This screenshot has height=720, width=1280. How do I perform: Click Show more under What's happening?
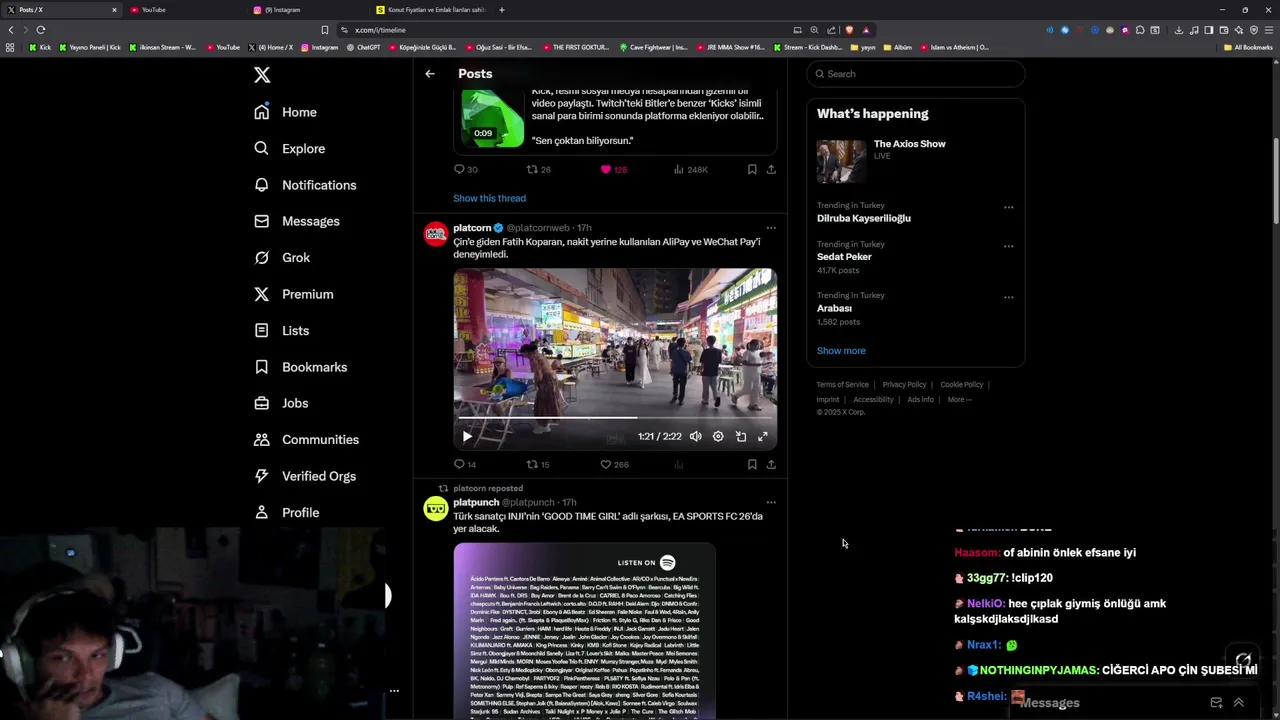point(841,351)
